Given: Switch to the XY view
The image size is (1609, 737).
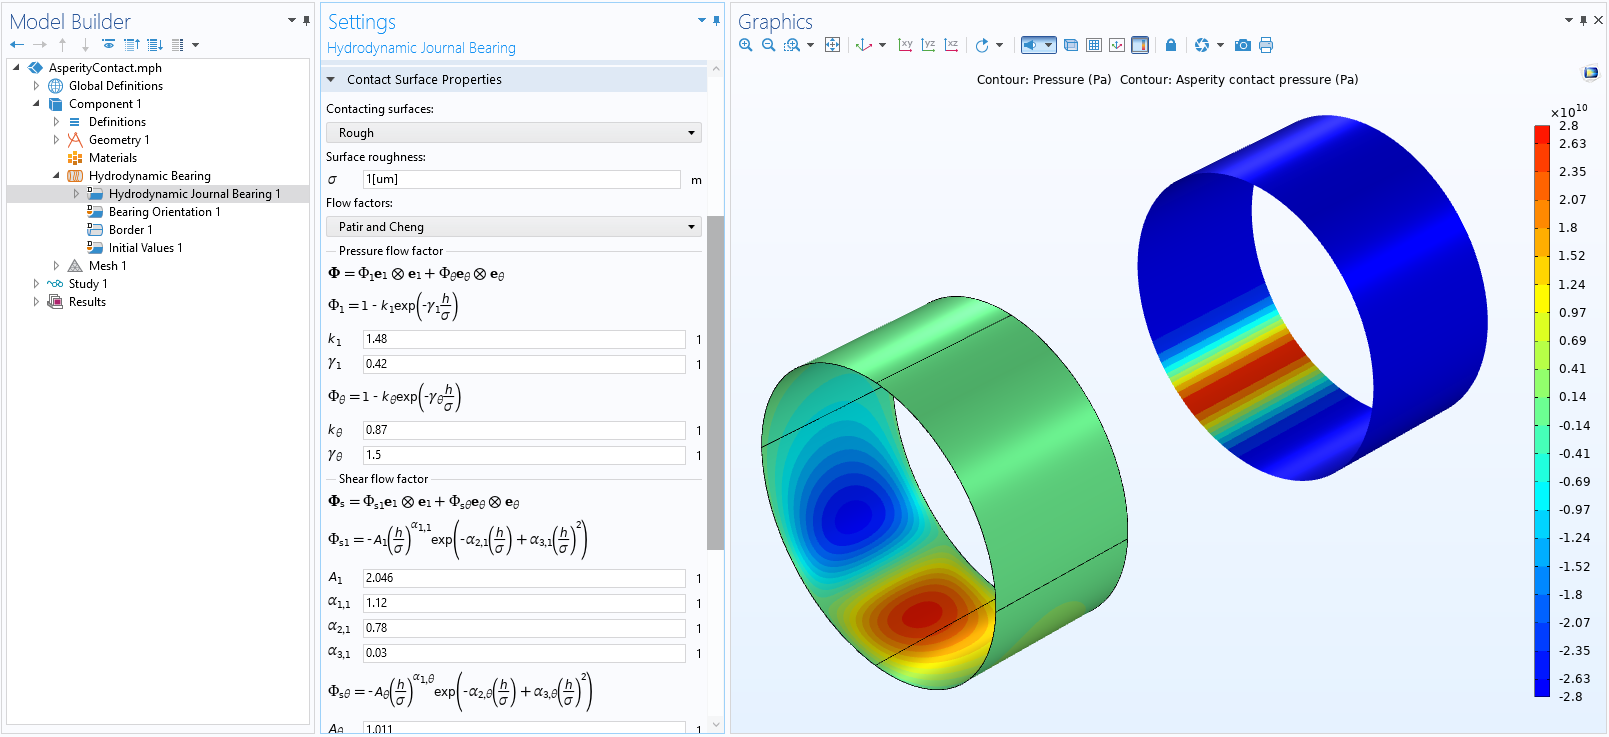Looking at the screenshot, I should click(x=905, y=45).
